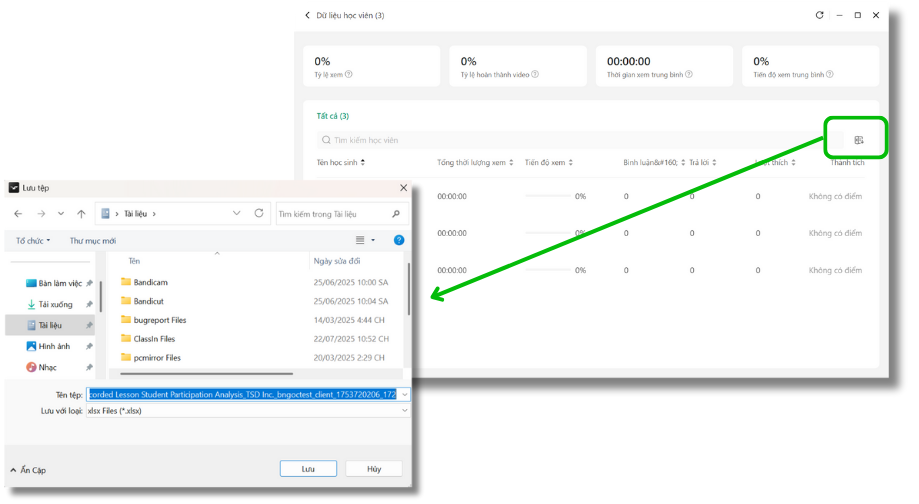Click help icon next to Tỷ lệ hoàn thành video

point(536,74)
